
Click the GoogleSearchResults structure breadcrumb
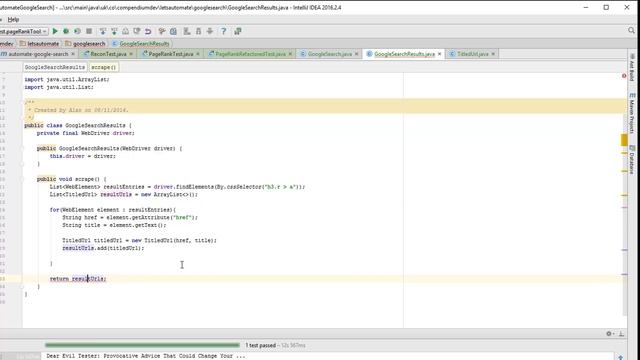[55, 67]
